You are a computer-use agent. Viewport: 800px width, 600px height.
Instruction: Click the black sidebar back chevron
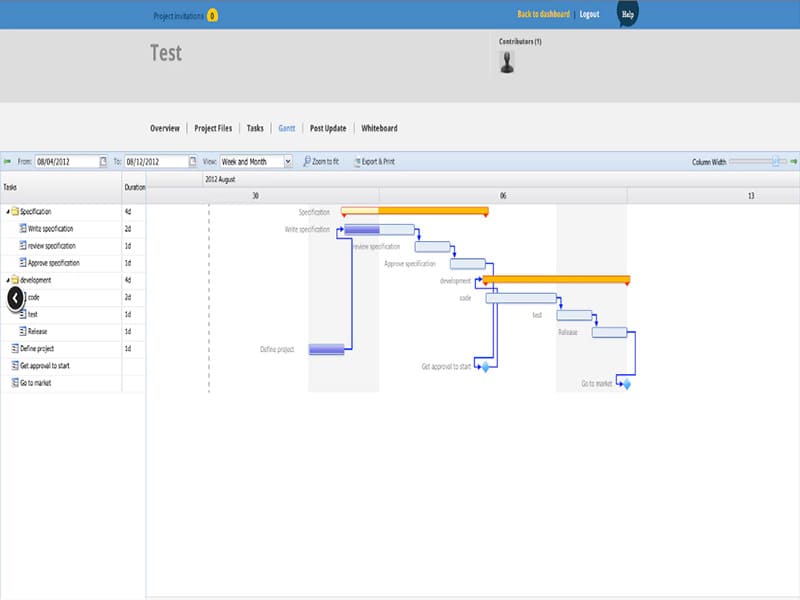(15, 297)
